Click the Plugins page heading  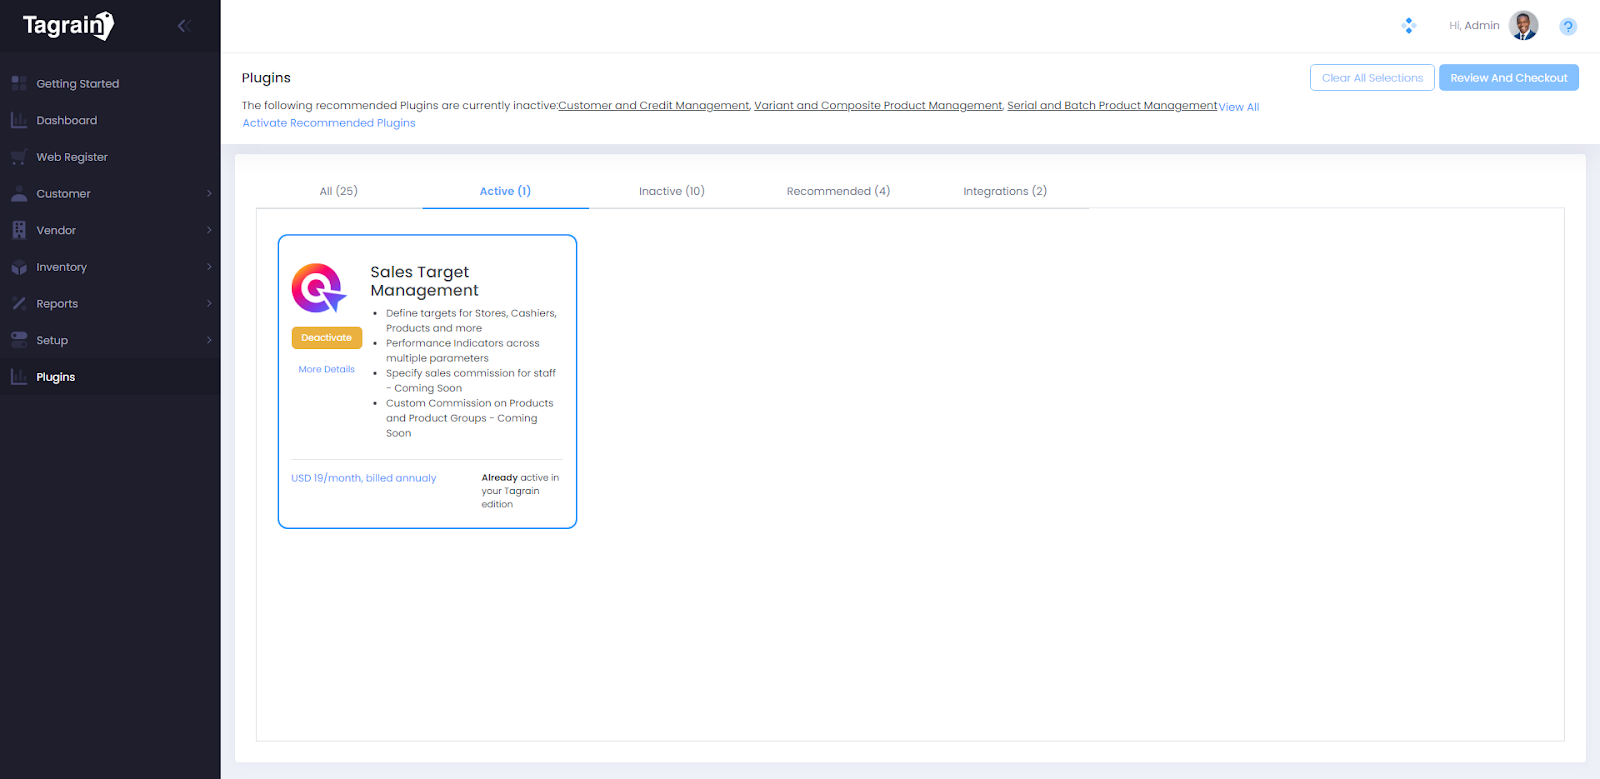(266, 78)
